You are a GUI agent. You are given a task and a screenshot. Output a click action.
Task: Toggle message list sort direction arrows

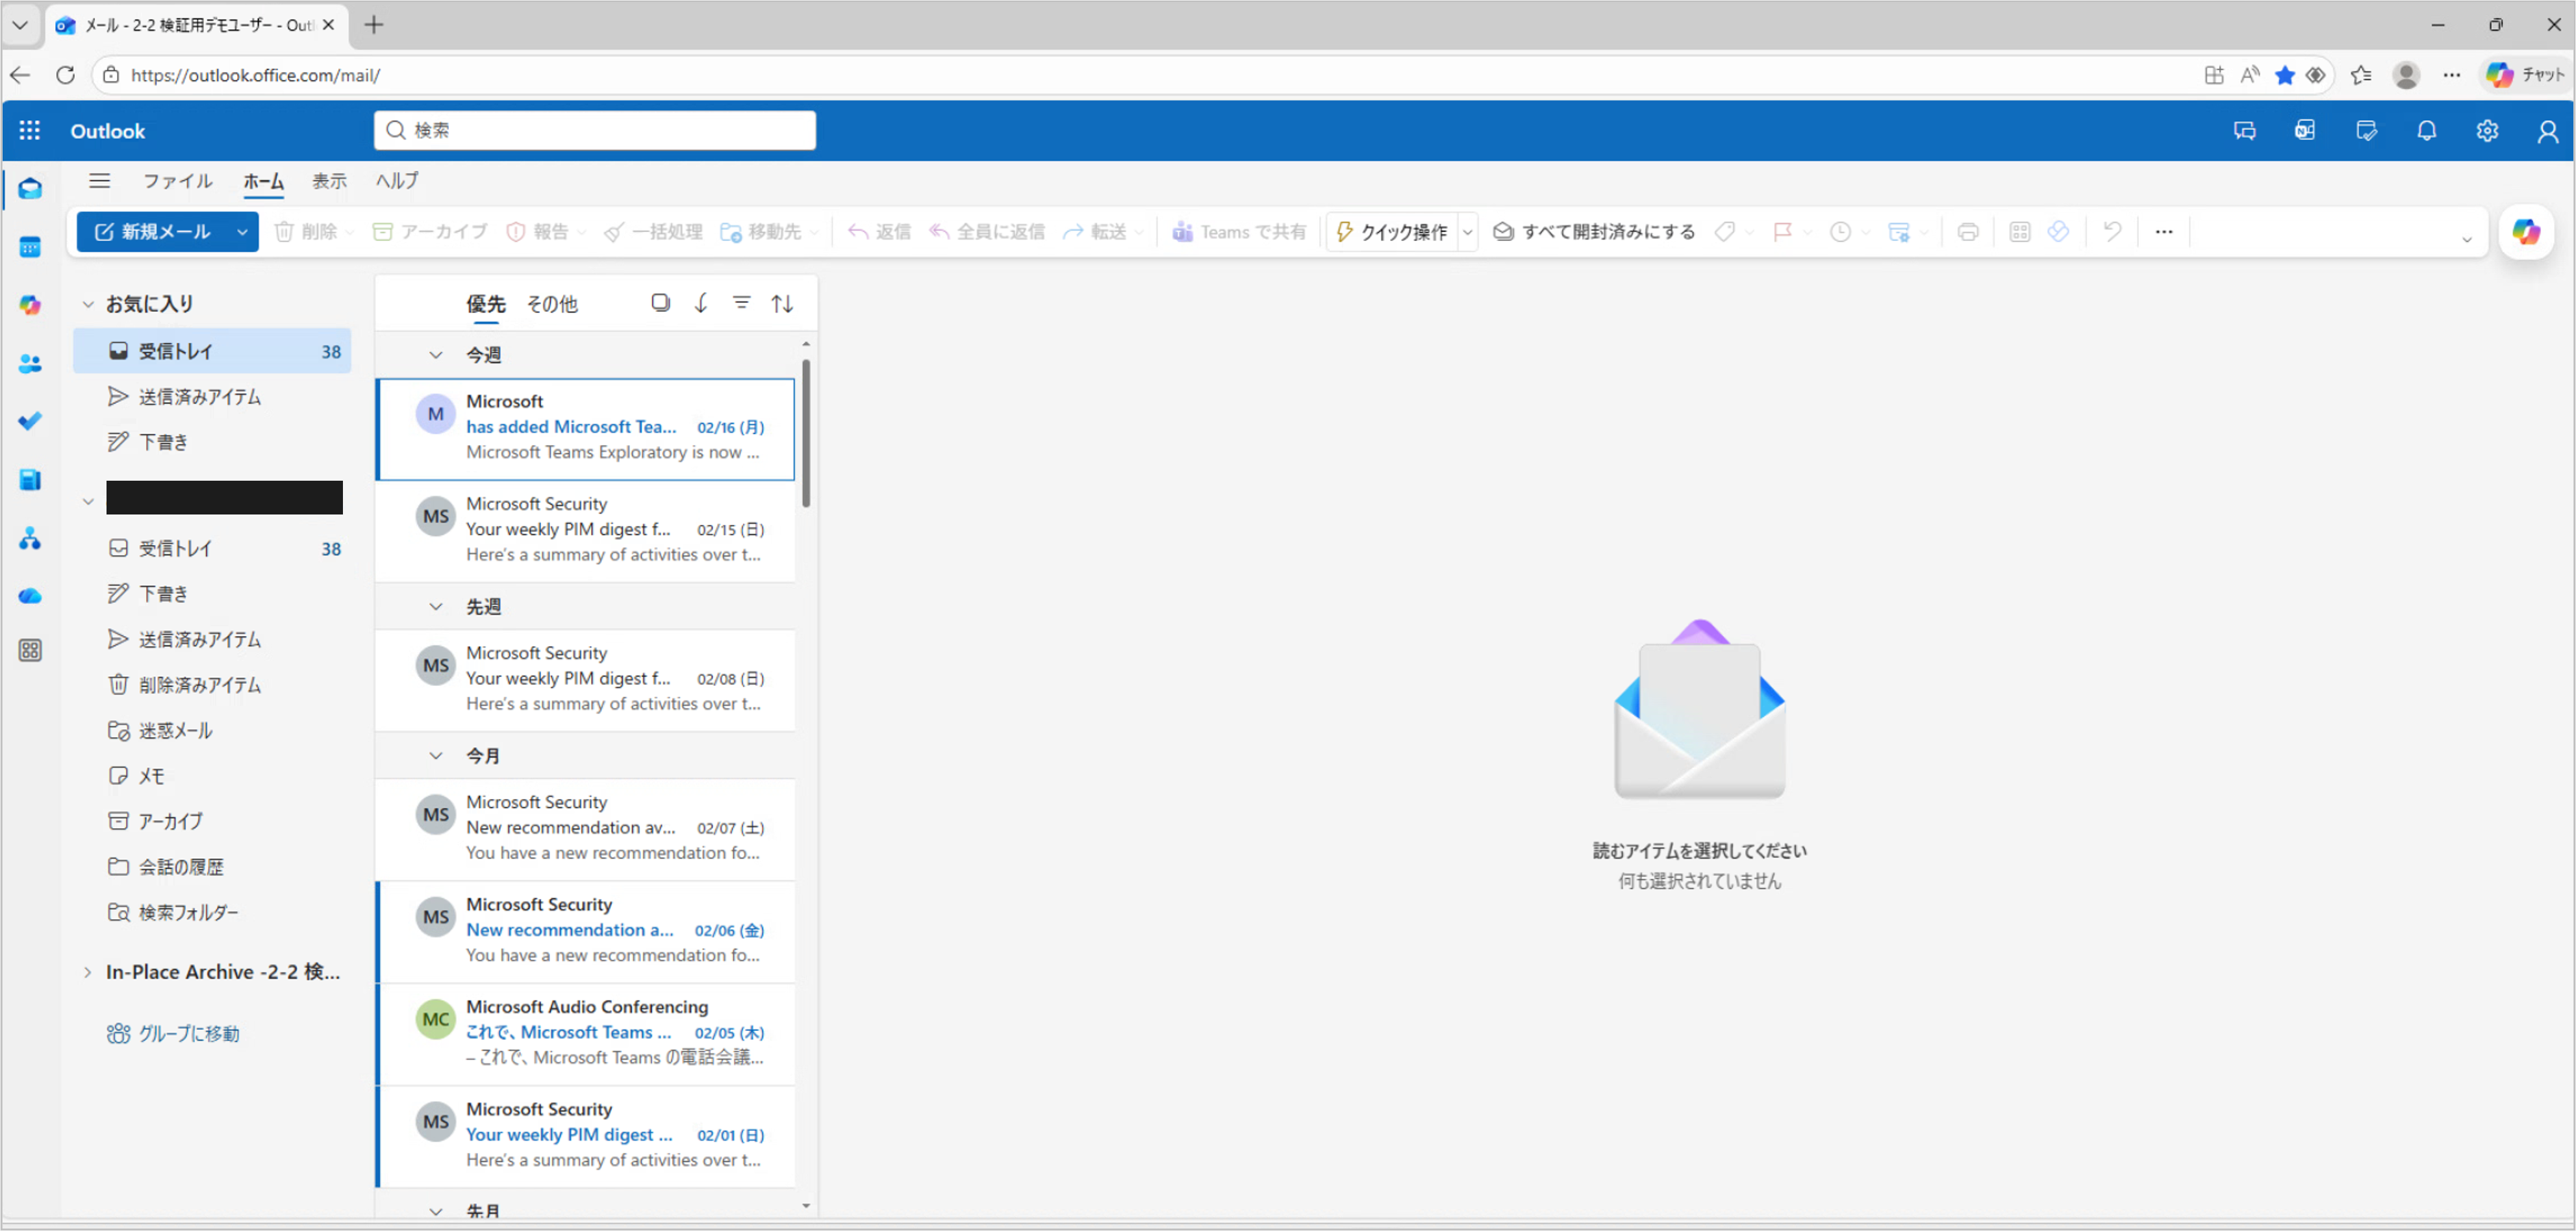pos(782,303)
